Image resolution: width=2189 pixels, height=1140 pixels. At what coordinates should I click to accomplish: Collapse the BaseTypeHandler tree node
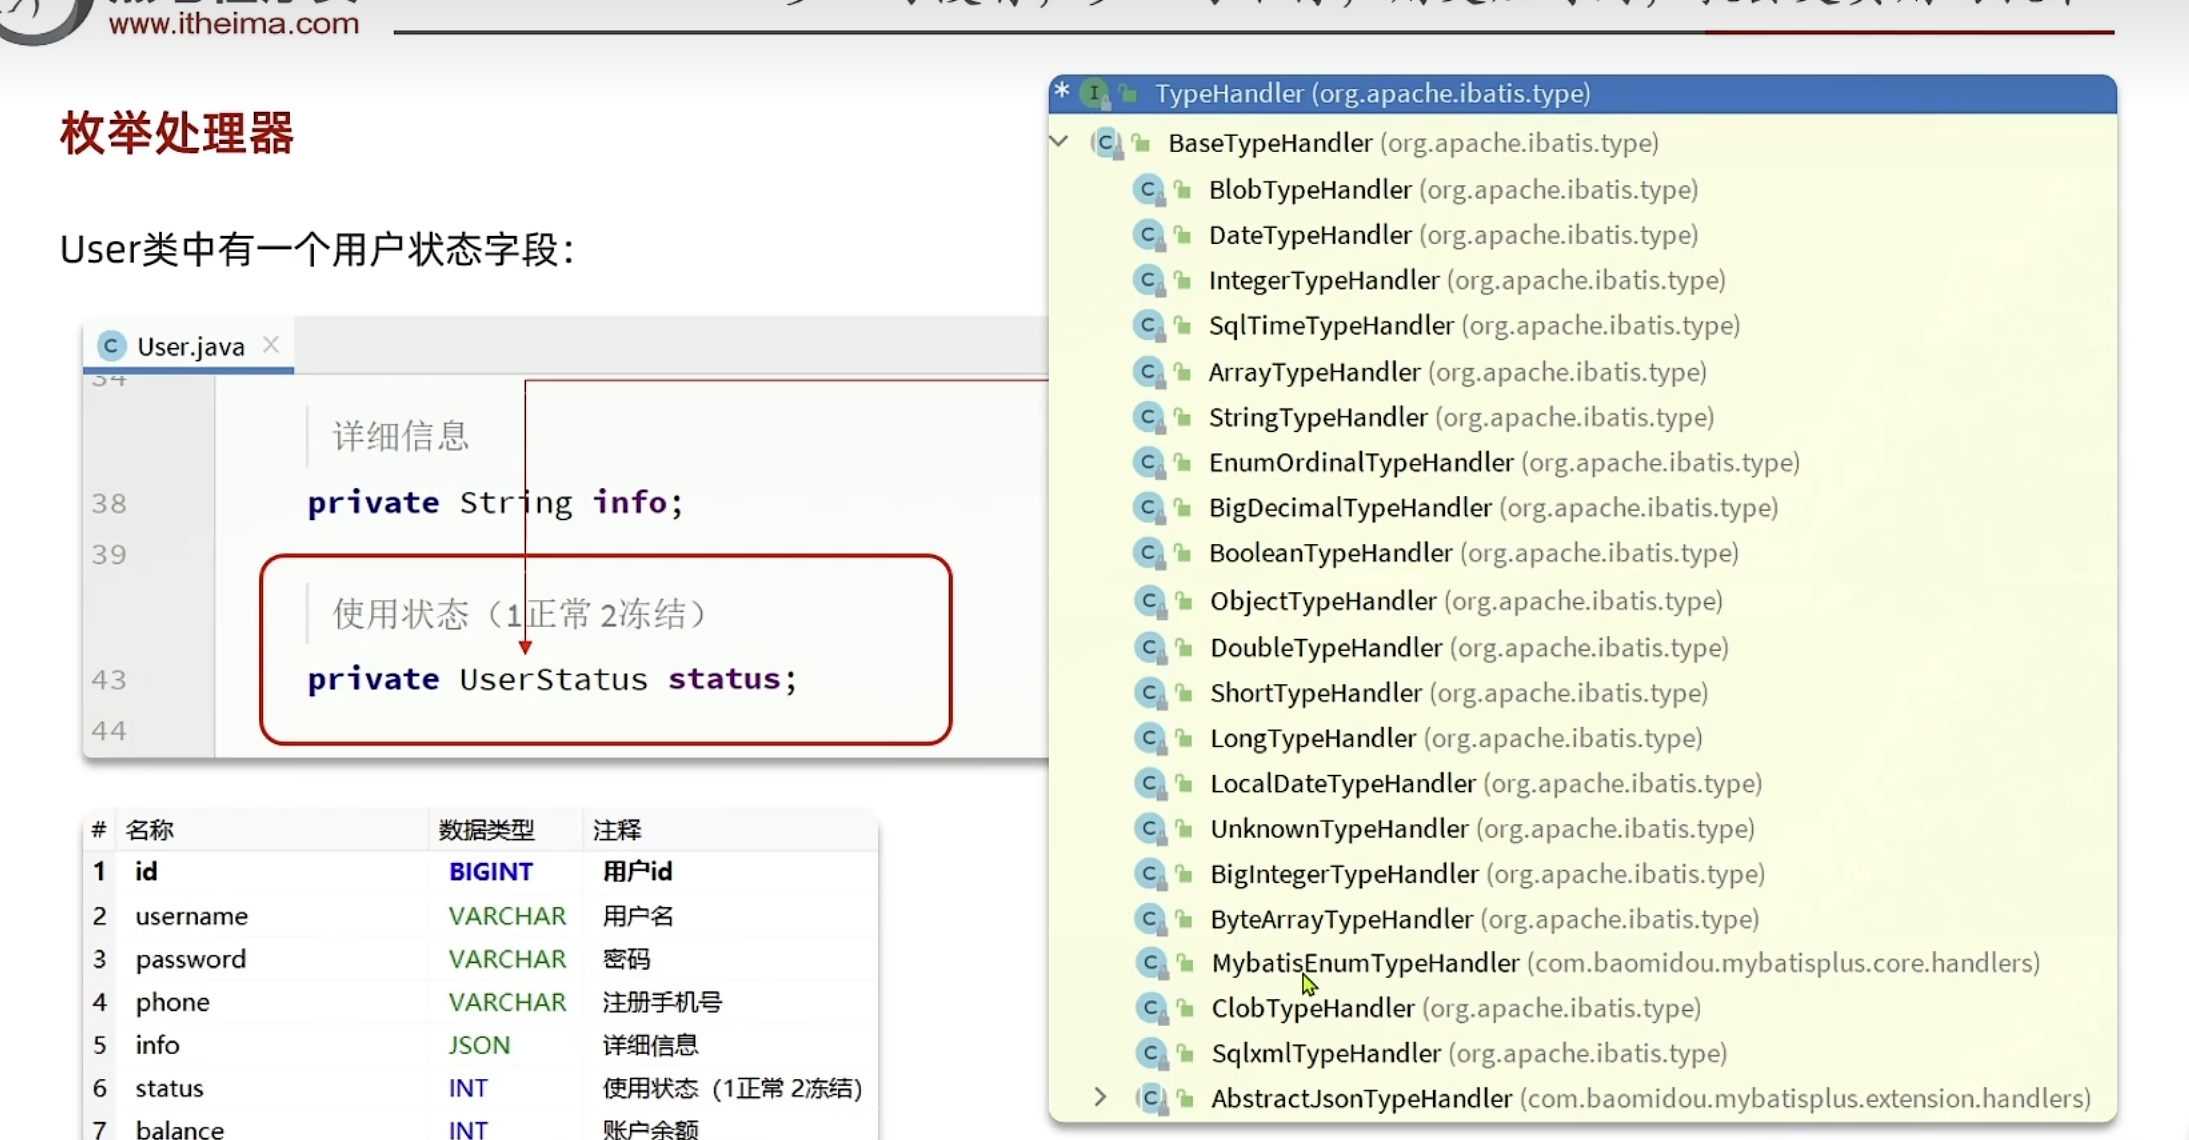(1060, 142)
